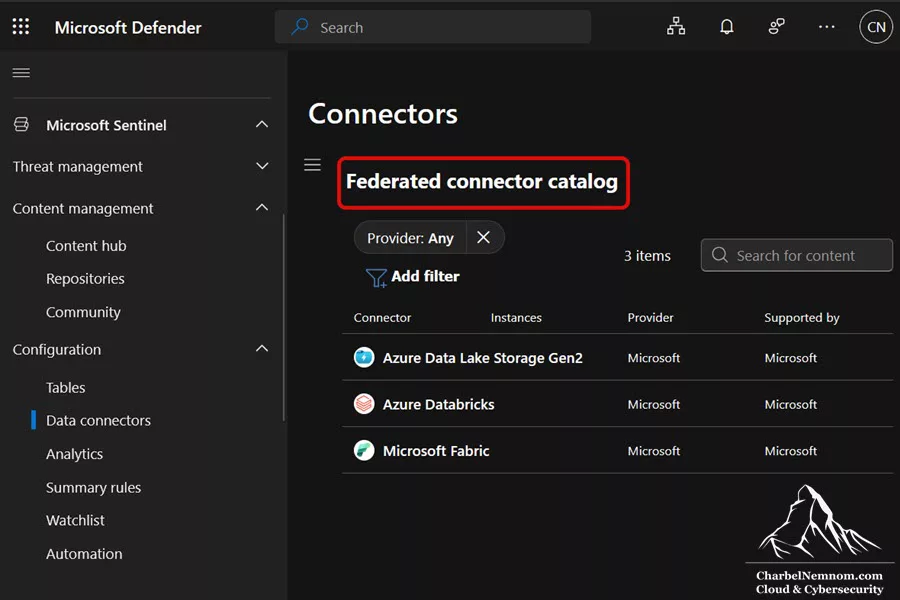
Task: Toggle the connectors pane hamburger icon
Action: [x=312, y=165]
